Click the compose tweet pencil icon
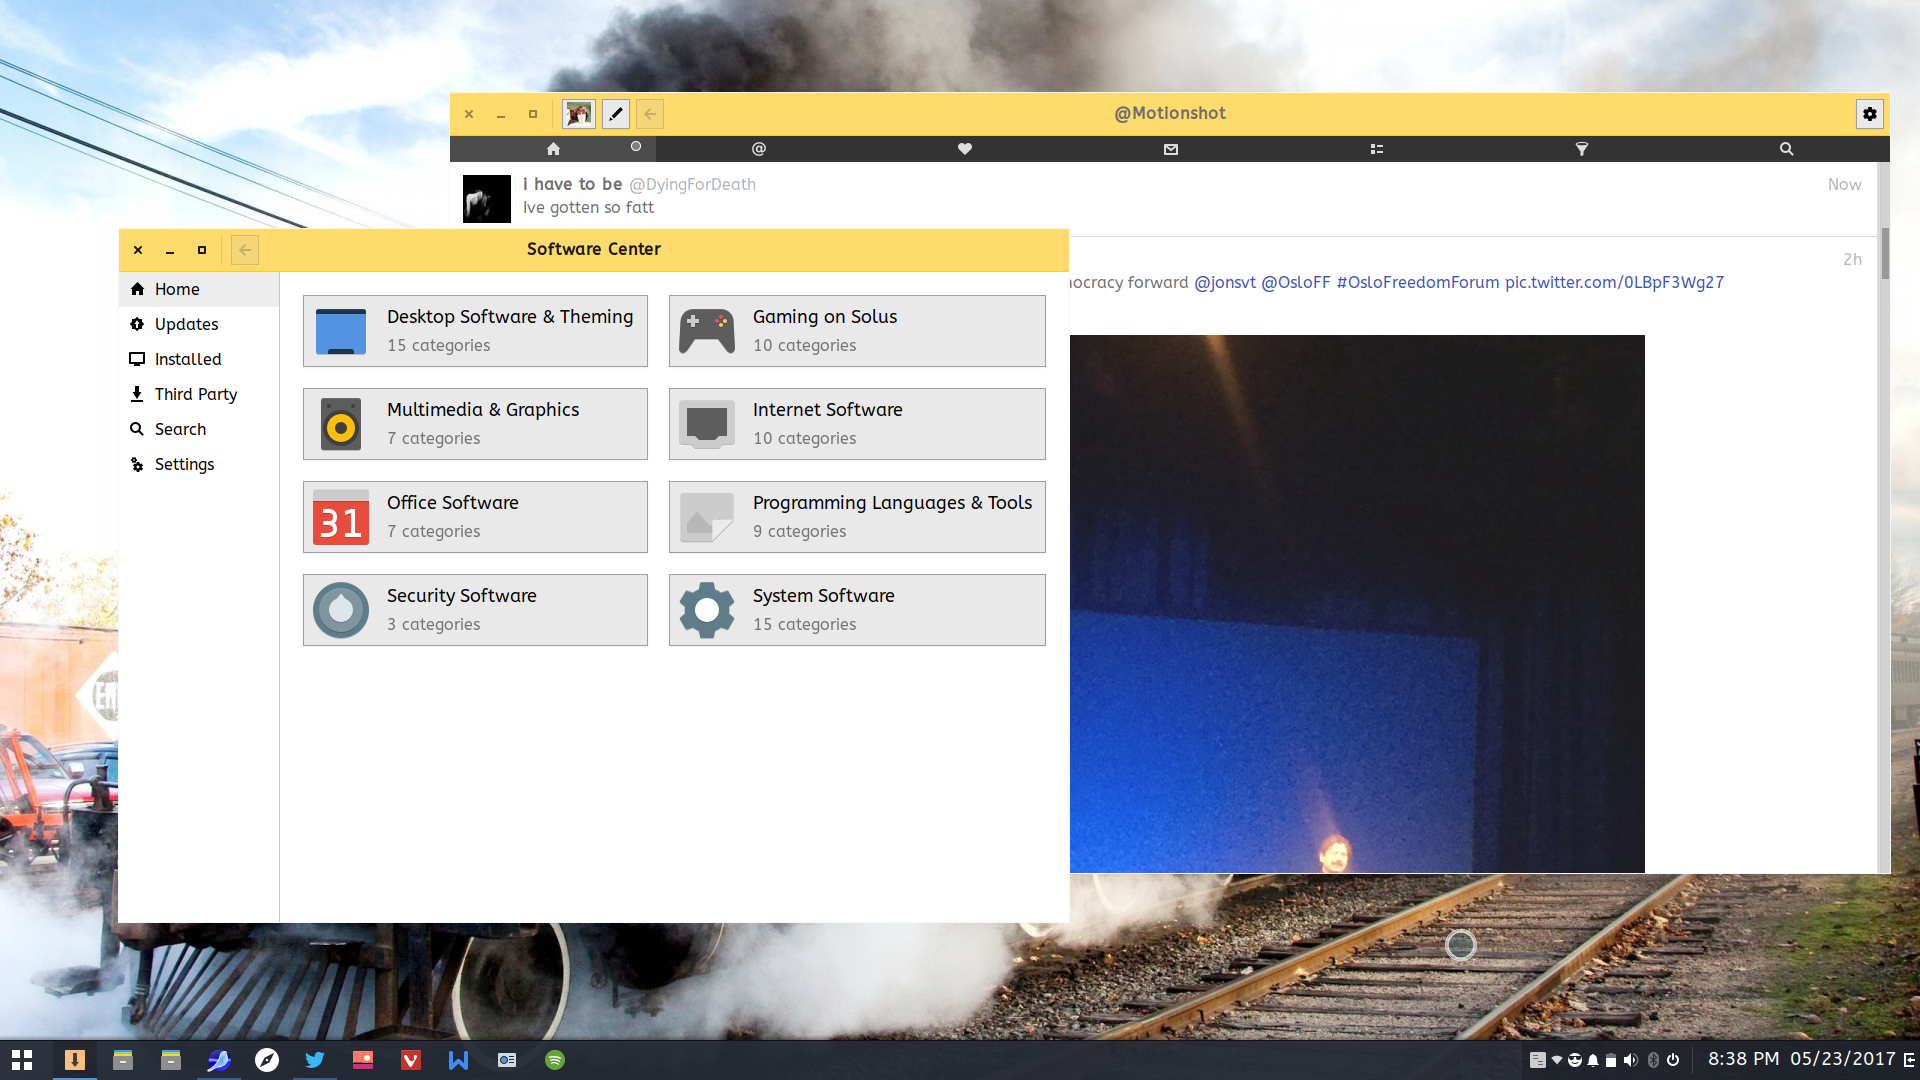The image size is (1920, 1080). (616, 114)
